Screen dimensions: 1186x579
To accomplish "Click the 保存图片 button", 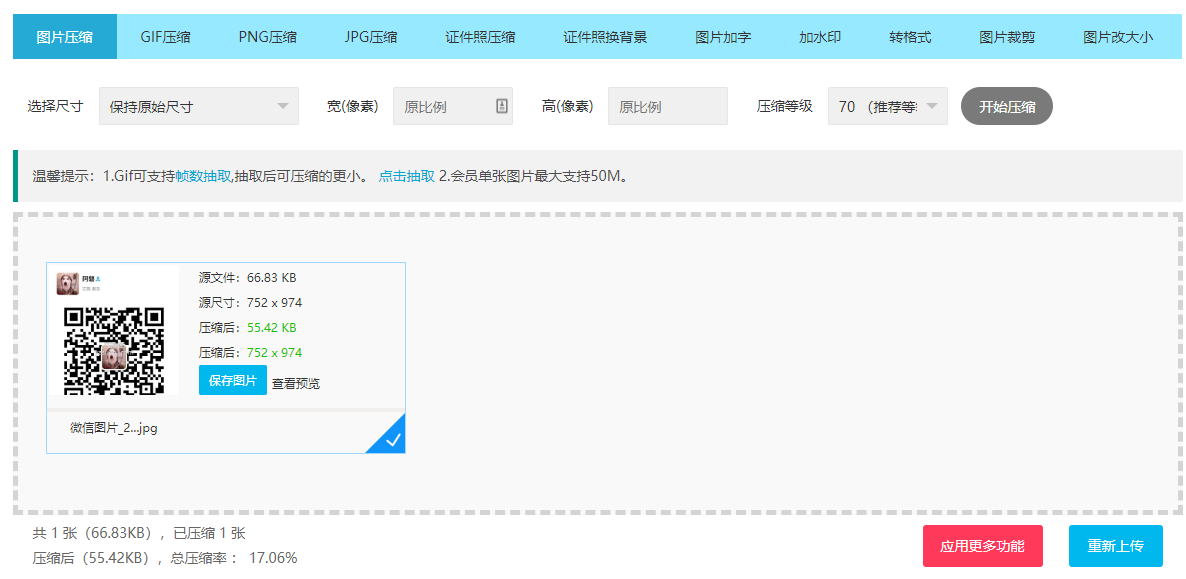I will pyautogui.click(x=233, y=380).
